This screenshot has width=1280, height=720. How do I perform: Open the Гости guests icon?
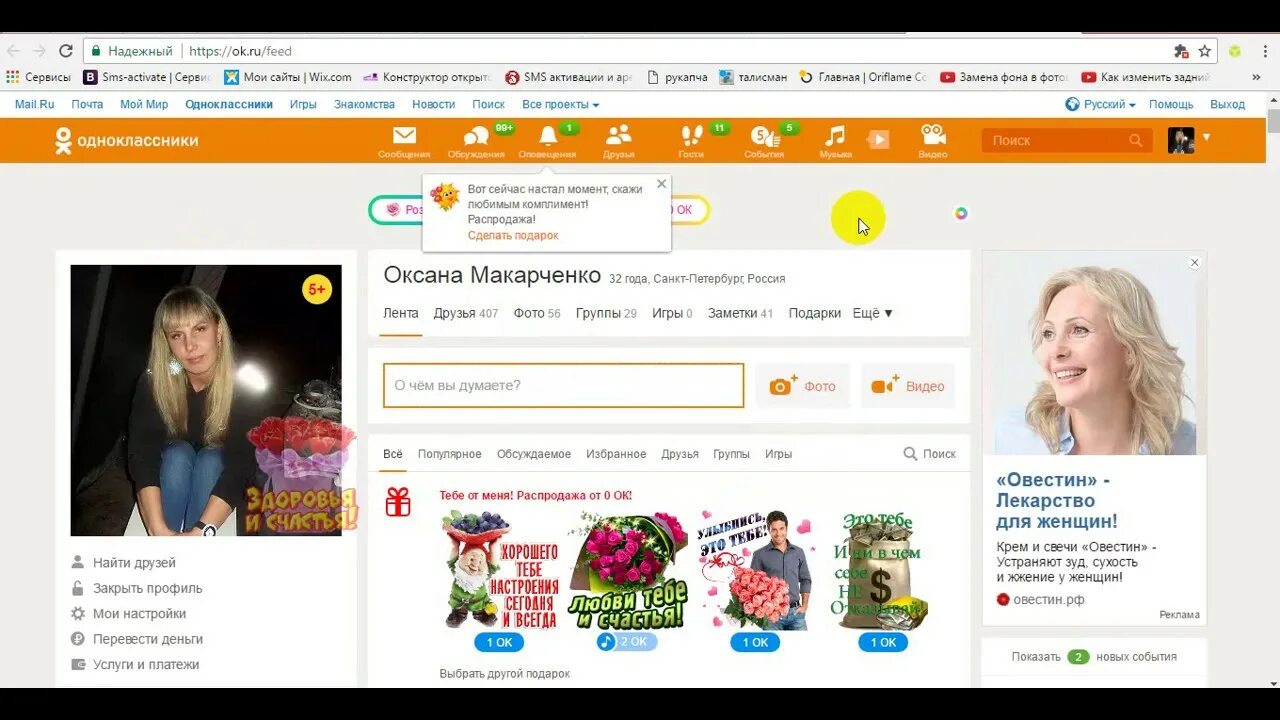click(x=691, y=140)
